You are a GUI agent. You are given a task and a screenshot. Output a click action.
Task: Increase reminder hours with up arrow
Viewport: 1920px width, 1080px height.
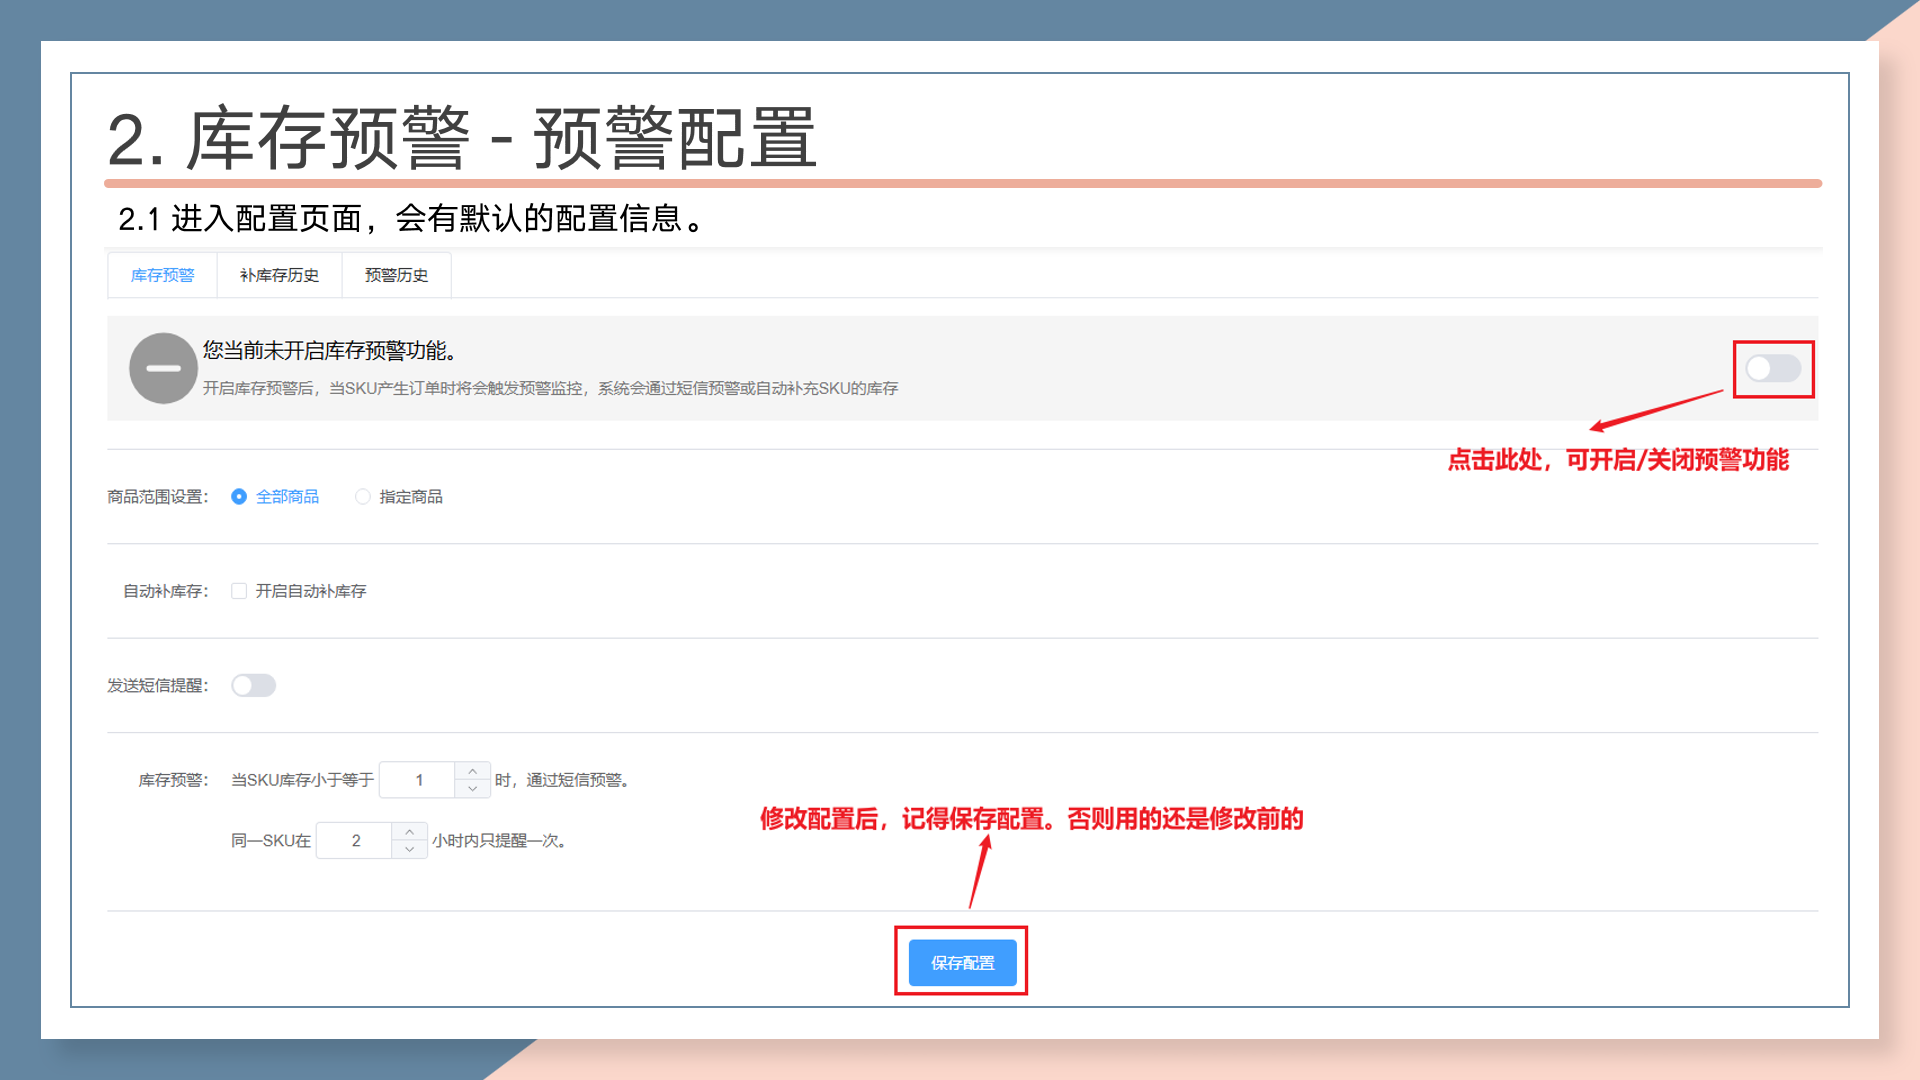409,832
